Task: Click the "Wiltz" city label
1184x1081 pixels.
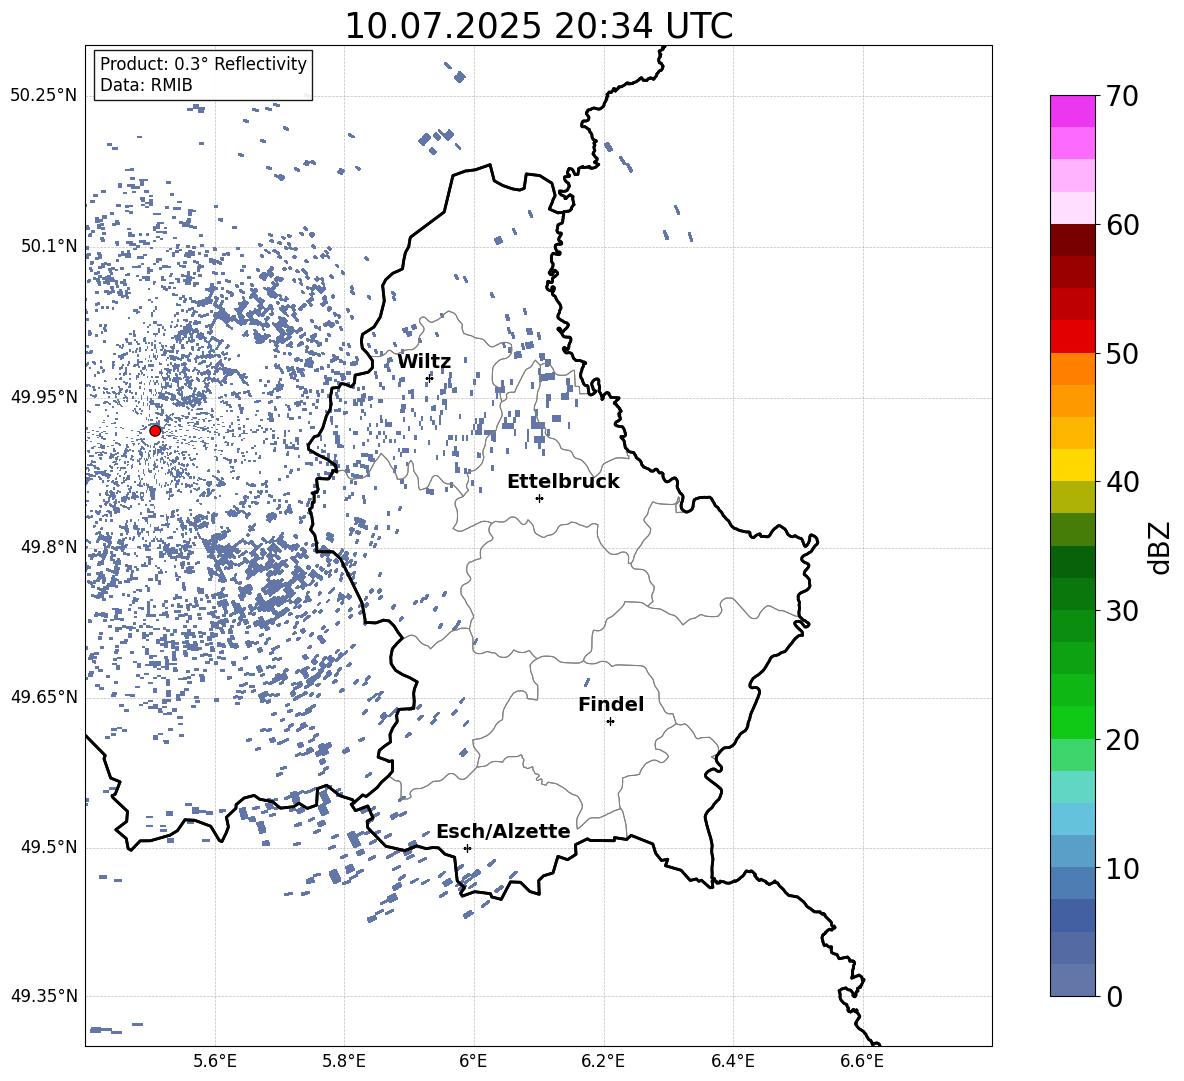Action: point(424,361)
